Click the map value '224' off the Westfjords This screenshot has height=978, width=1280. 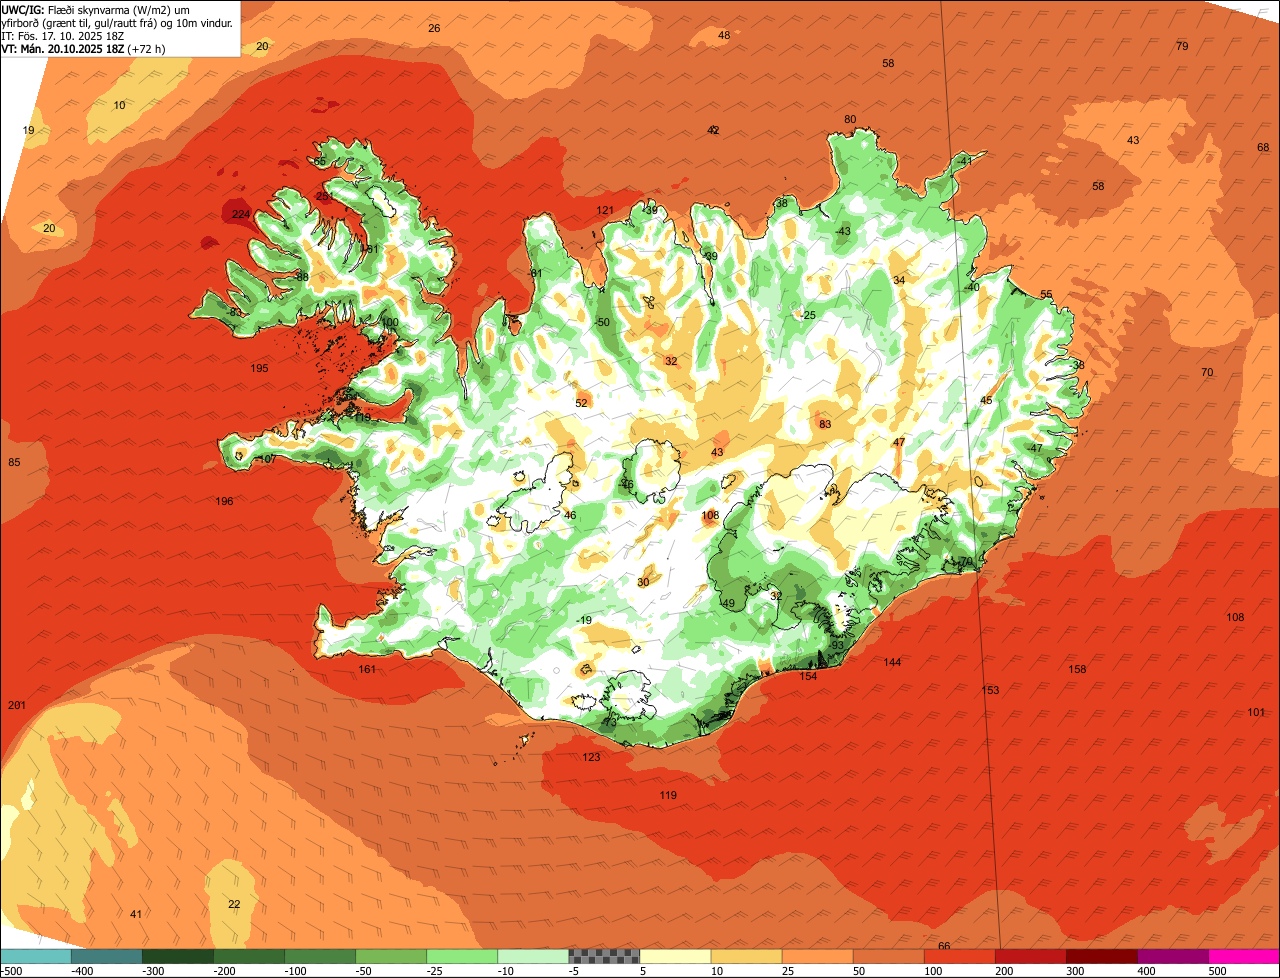pyautogui.click(x=241, y=214)
